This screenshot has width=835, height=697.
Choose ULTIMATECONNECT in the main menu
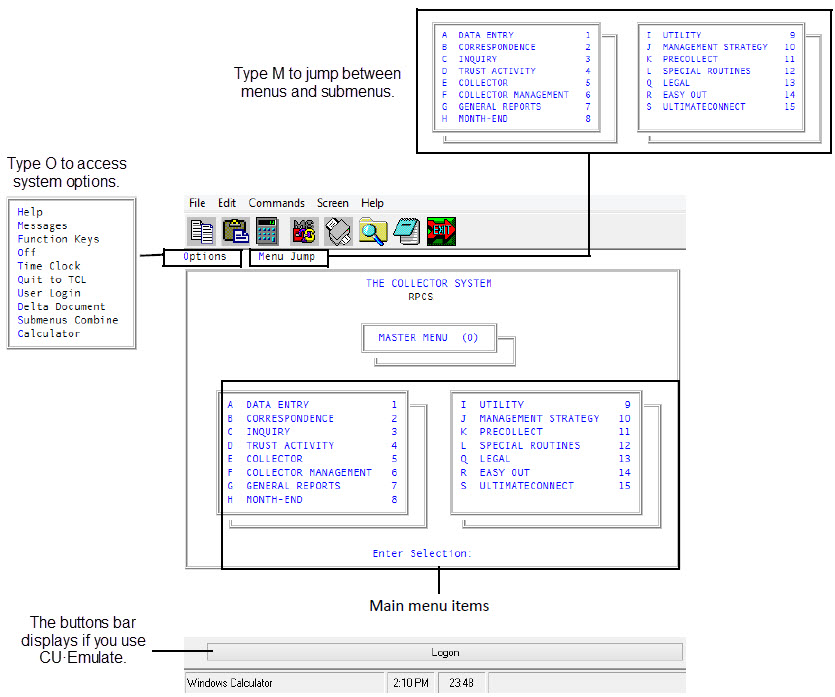coord(526,486)
